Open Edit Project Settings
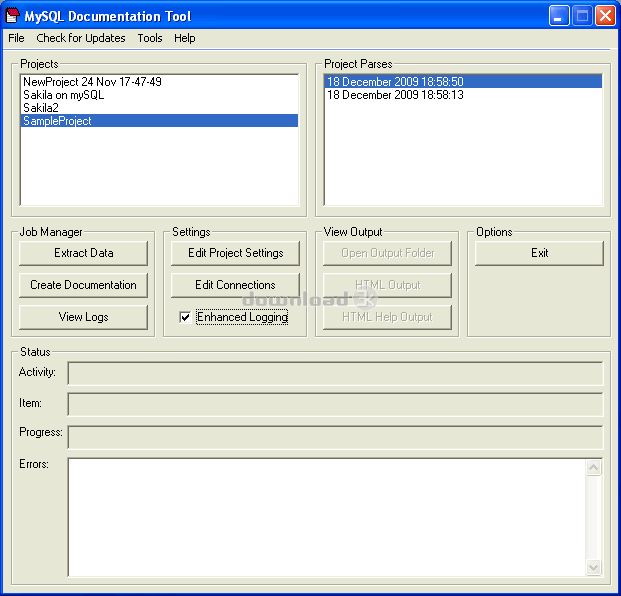 click(x=235, y=253)
